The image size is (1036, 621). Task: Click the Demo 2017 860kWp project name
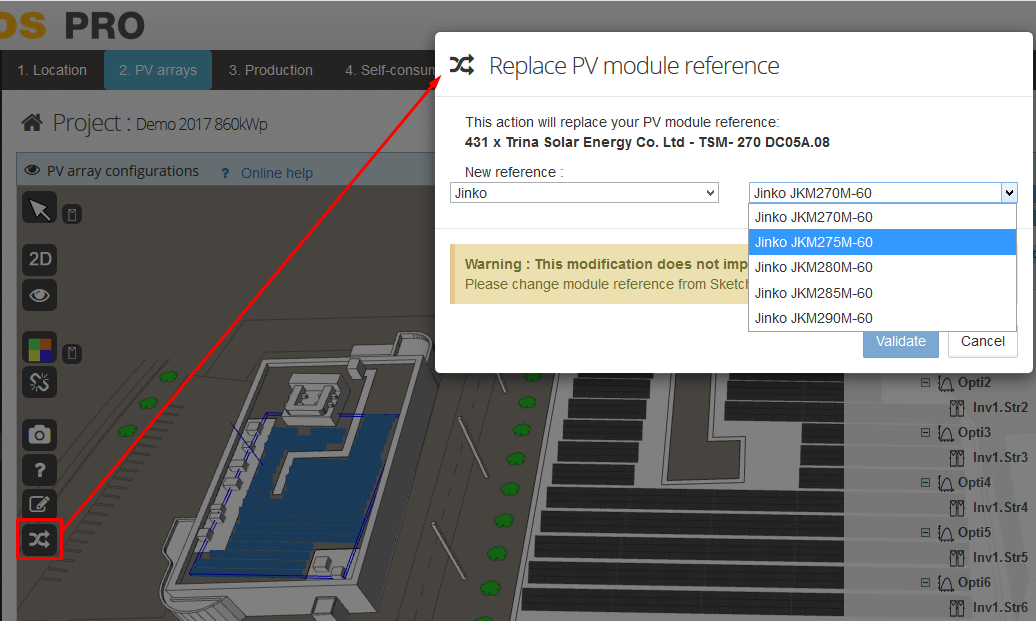coord(202,124)
